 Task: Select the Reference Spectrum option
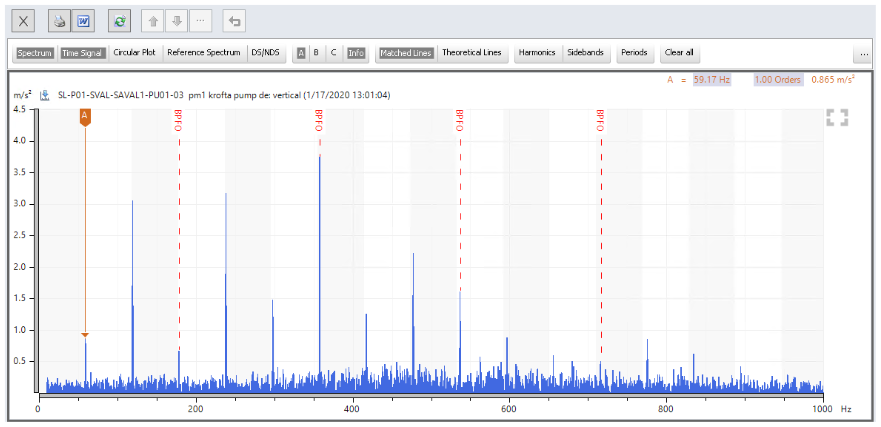204,53
